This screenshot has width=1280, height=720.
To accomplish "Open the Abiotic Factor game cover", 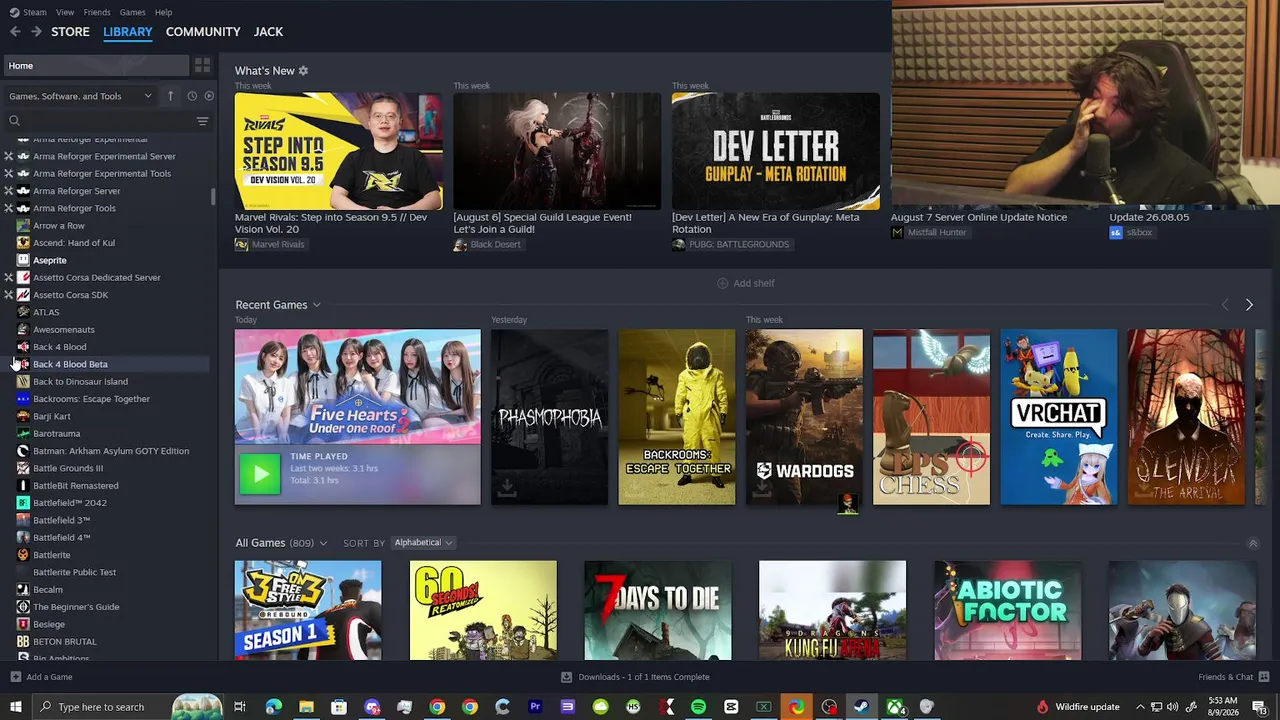I will (x=1008, y=610).
